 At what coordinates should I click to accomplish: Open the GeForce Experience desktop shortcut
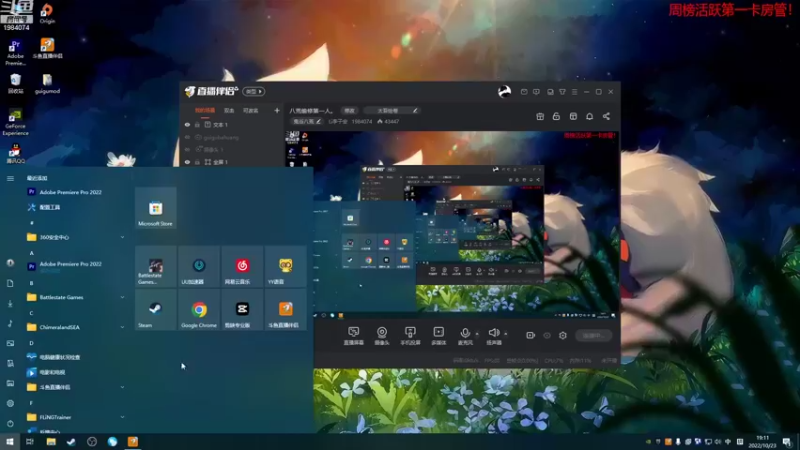pos(15,122)
